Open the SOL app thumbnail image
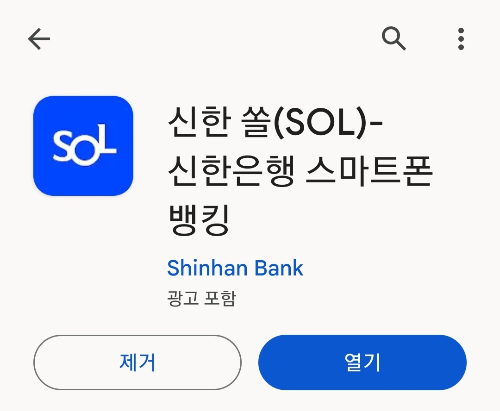The image size is (500, 411). [83, 146]
